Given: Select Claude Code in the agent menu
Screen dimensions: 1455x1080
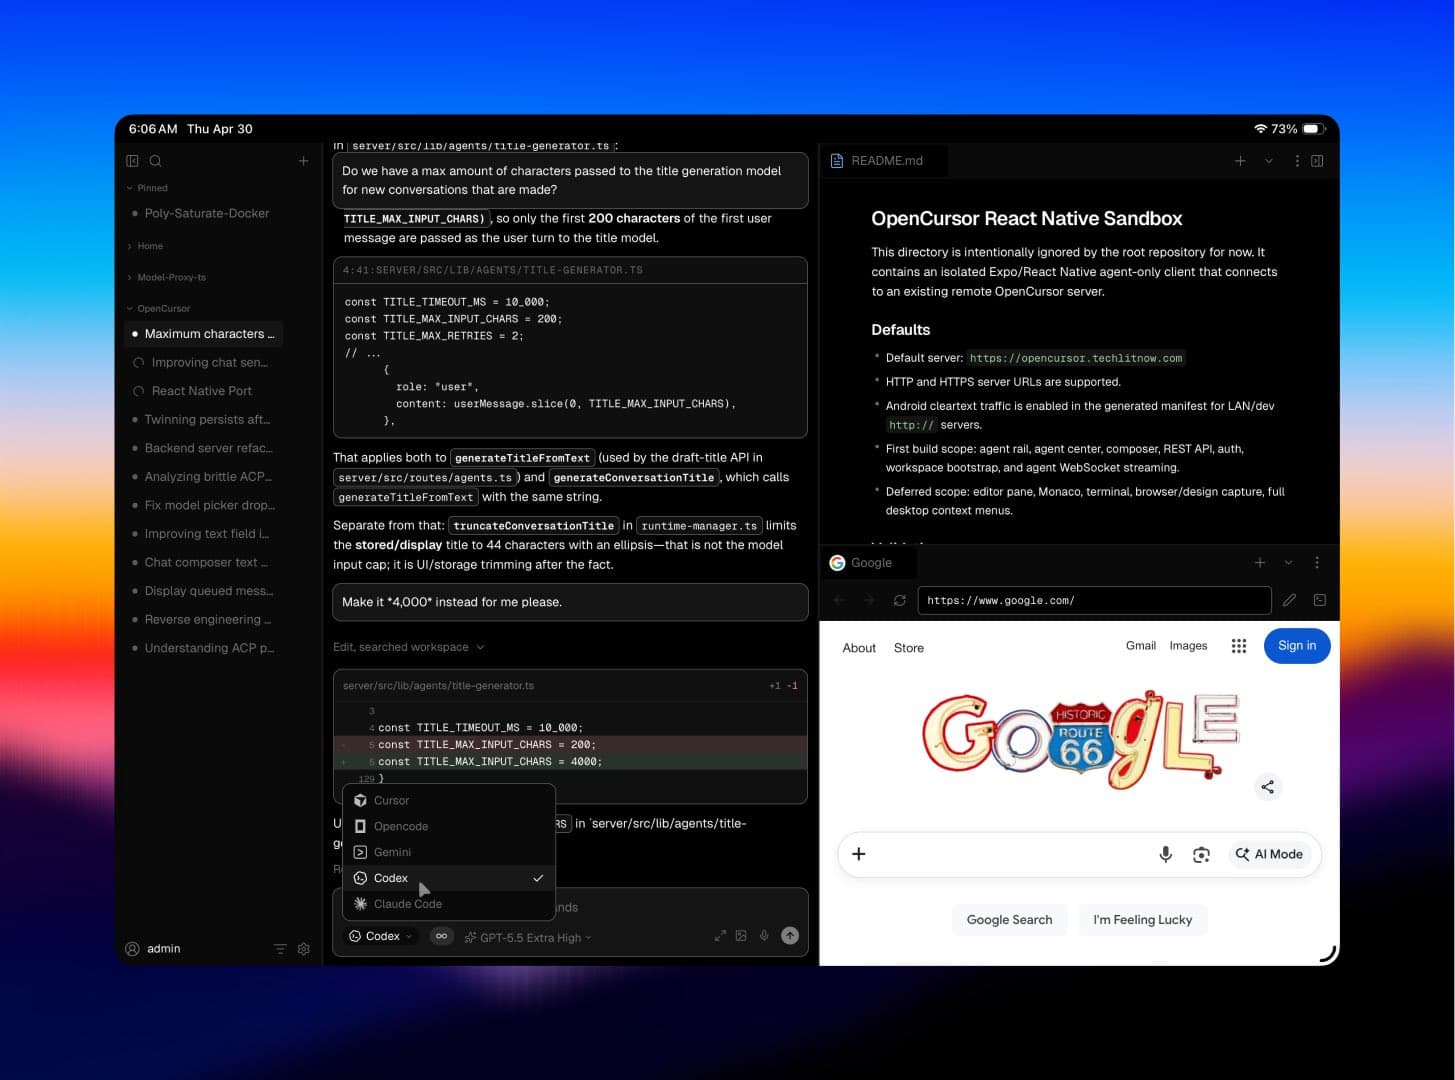Looking at the screenshot, I should 449,904.
